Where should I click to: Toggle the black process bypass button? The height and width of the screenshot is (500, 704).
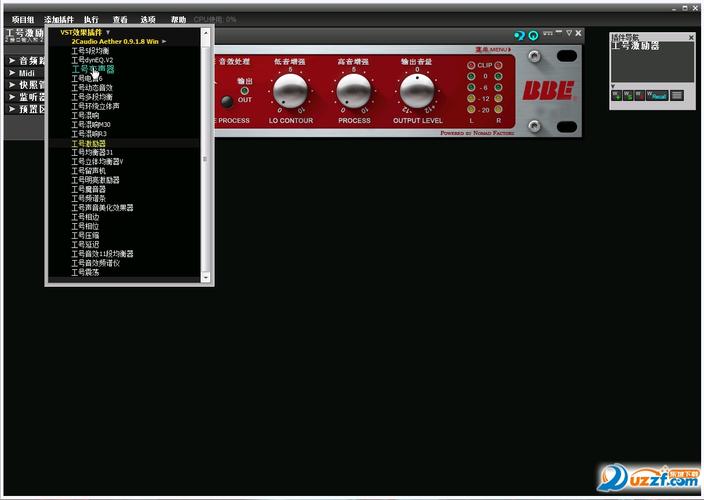click(x=227, y=102)
